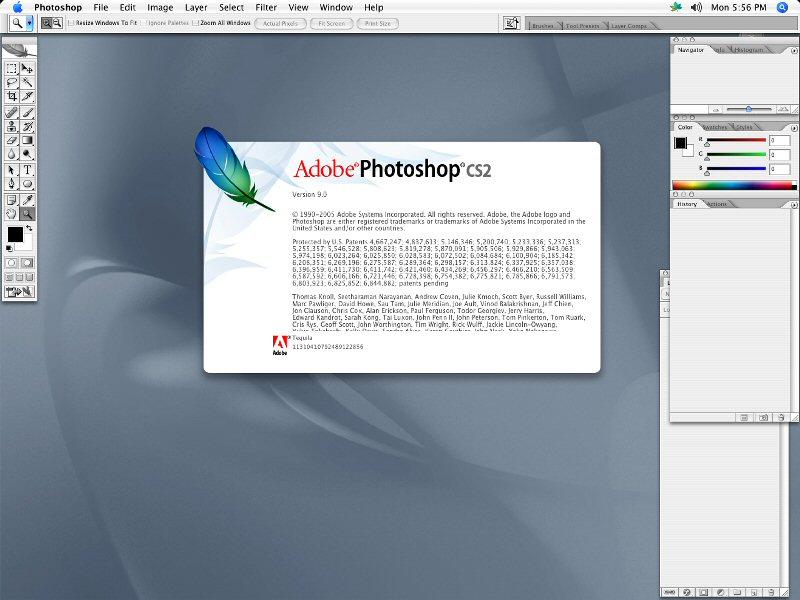Choose the Horizontal Type tool

click(28, 170)
